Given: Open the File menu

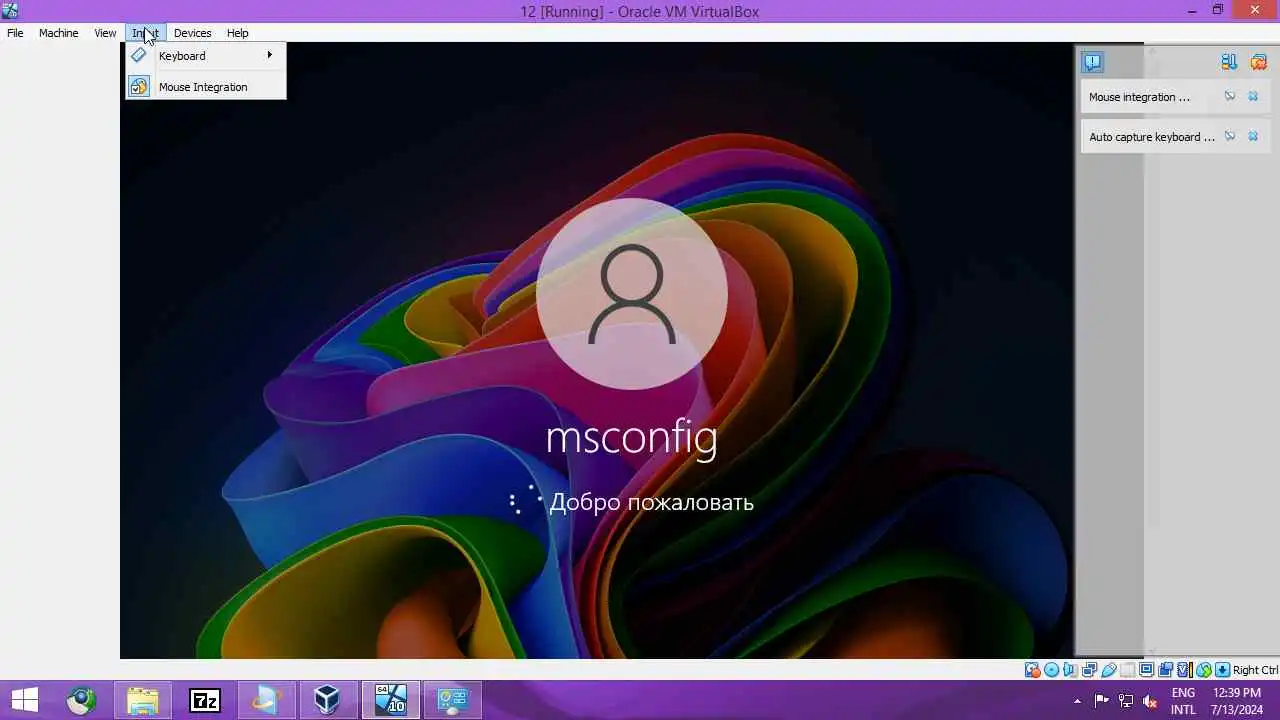Looking at the screenshot, I should (x=15, y=33).
